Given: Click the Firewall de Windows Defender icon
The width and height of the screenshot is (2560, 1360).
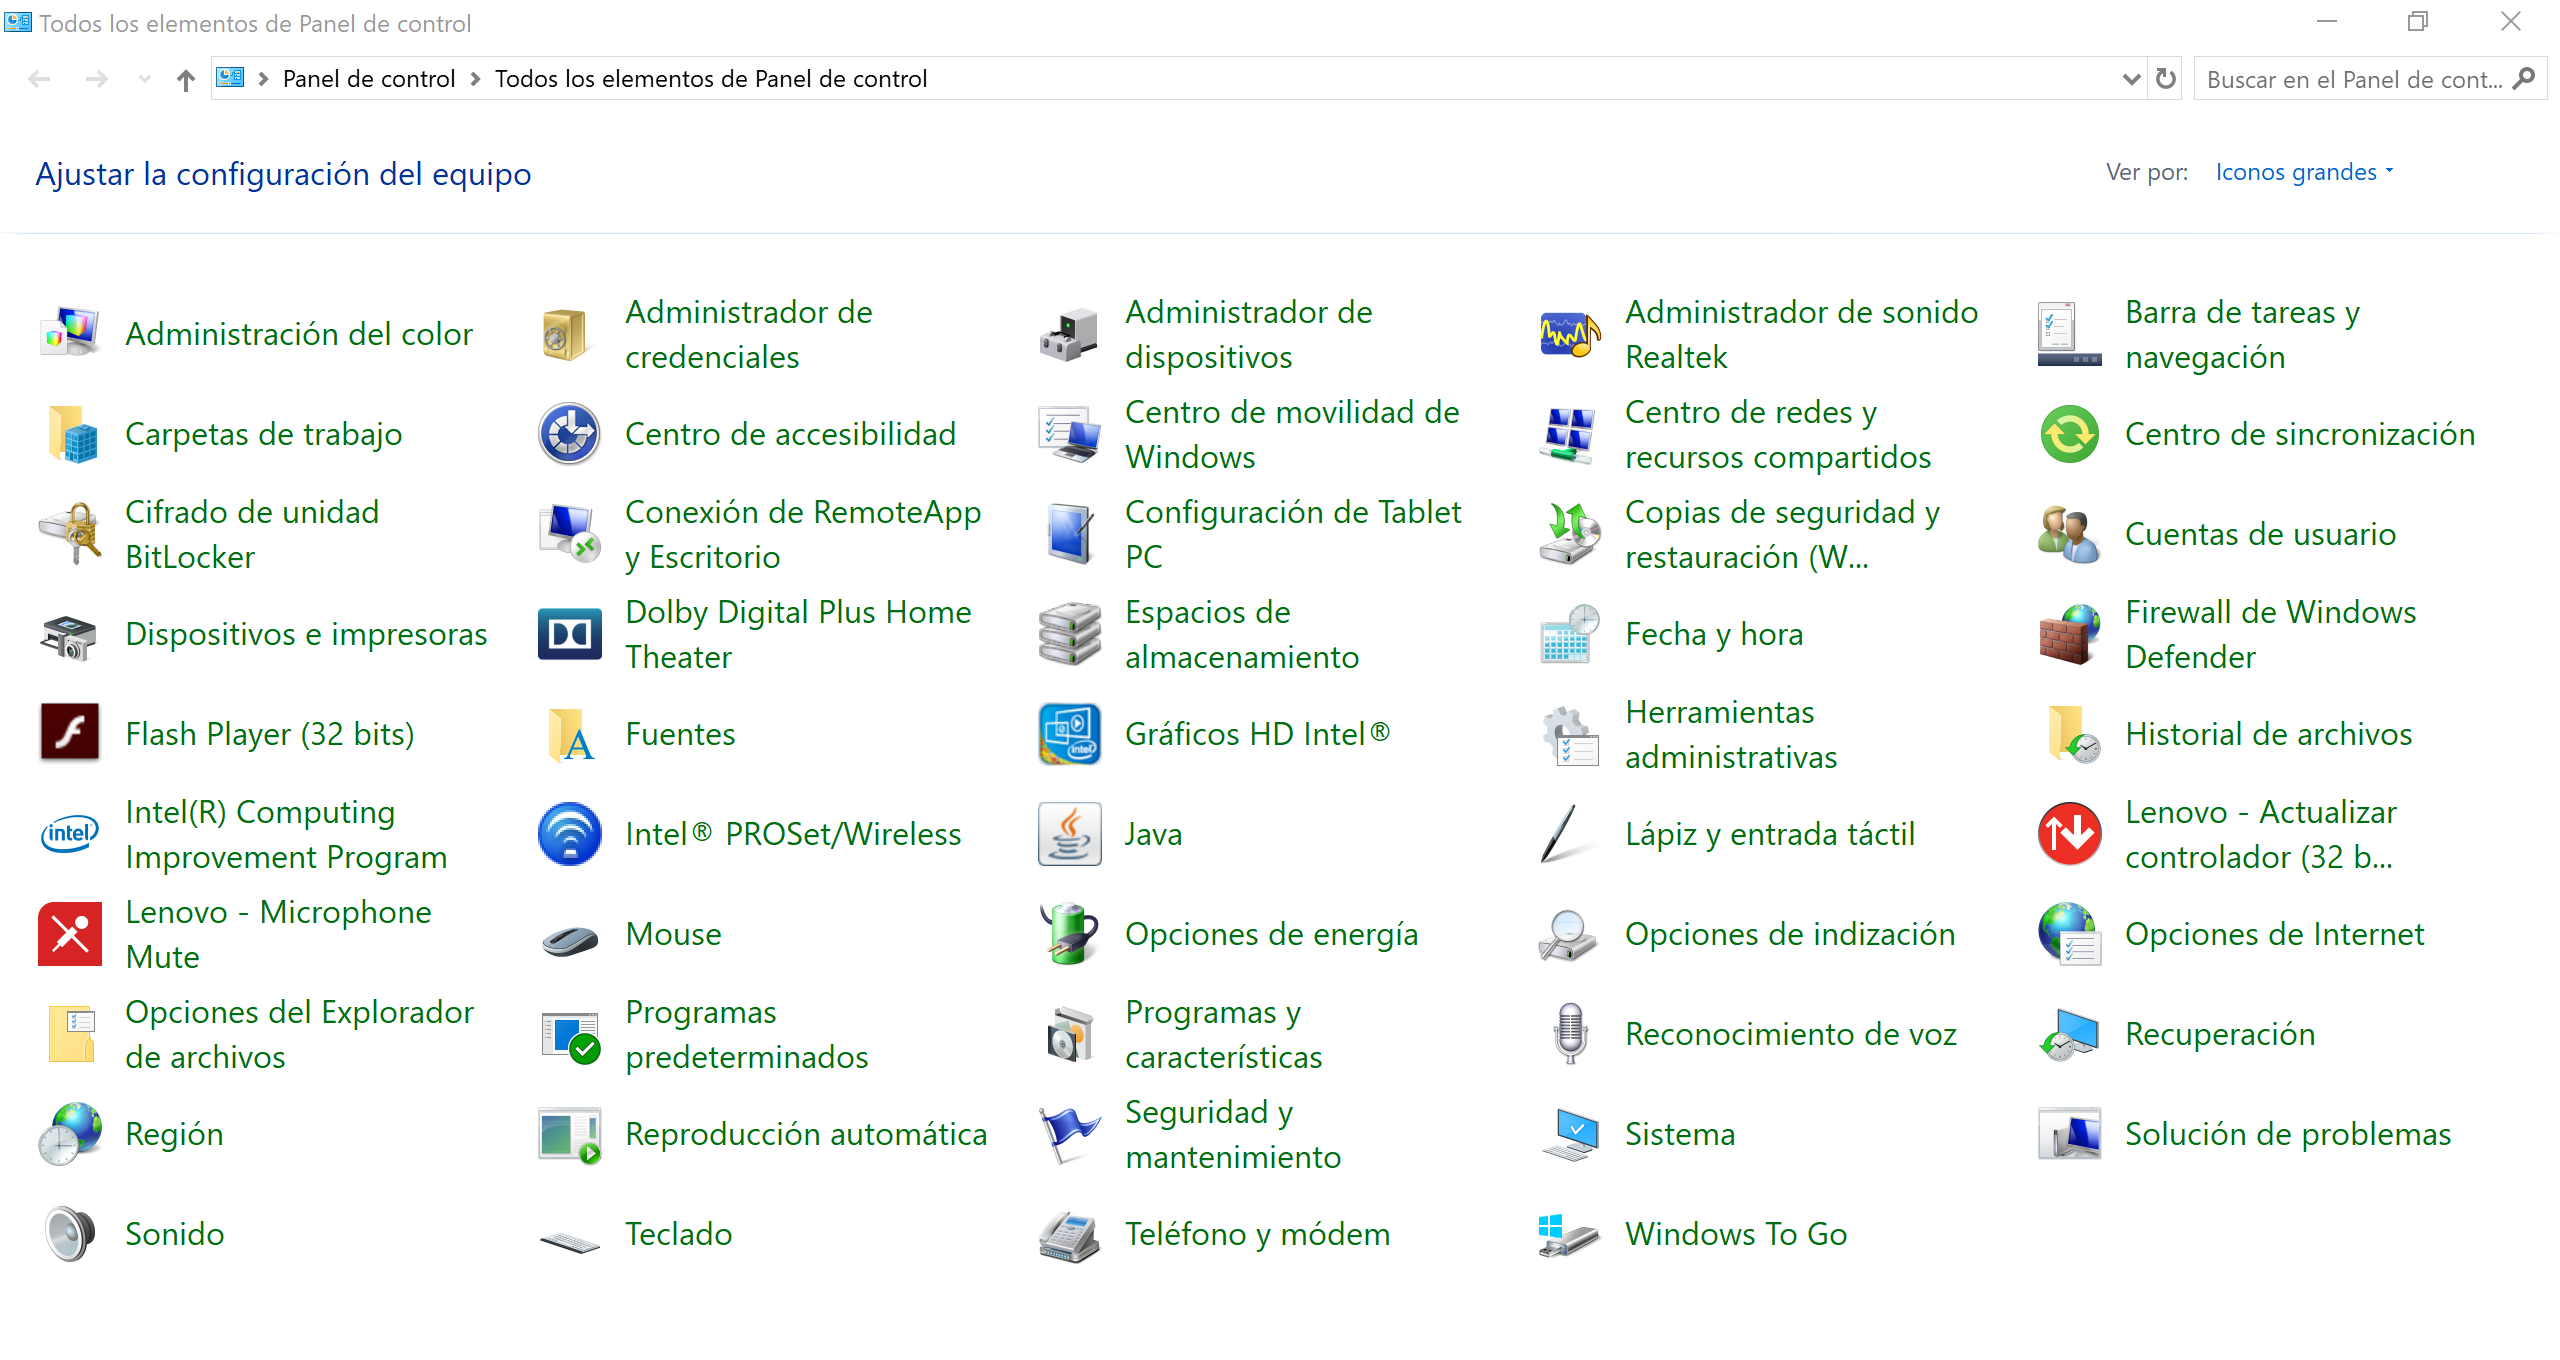Looking at the screenshot, I should (2069, 634).
